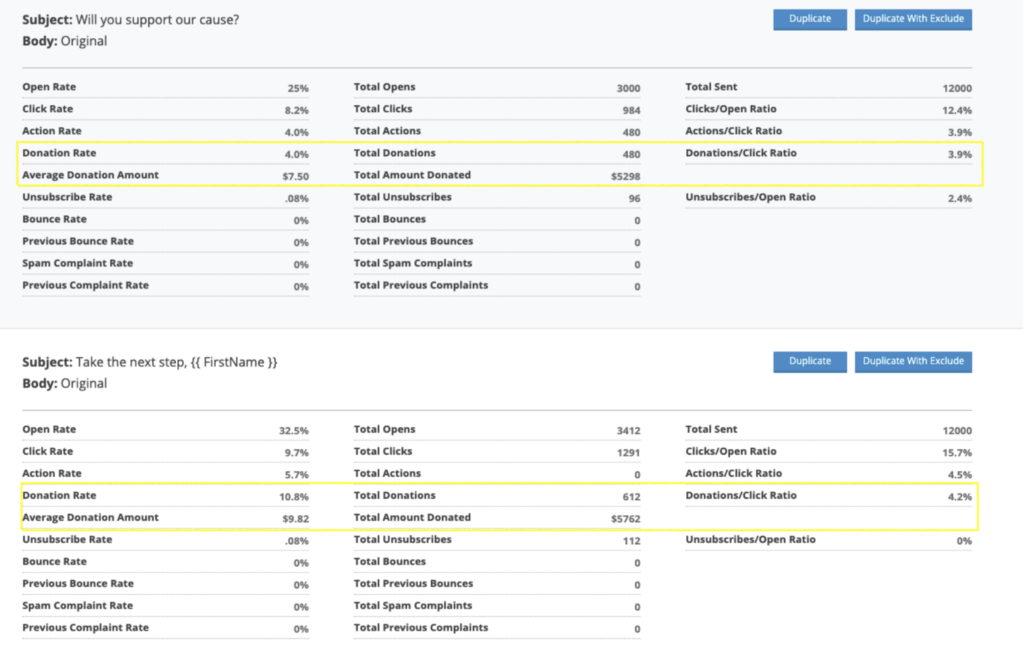Click Duplicate for the second email variant
The image size is (1024, 663).
click(809, 361)
